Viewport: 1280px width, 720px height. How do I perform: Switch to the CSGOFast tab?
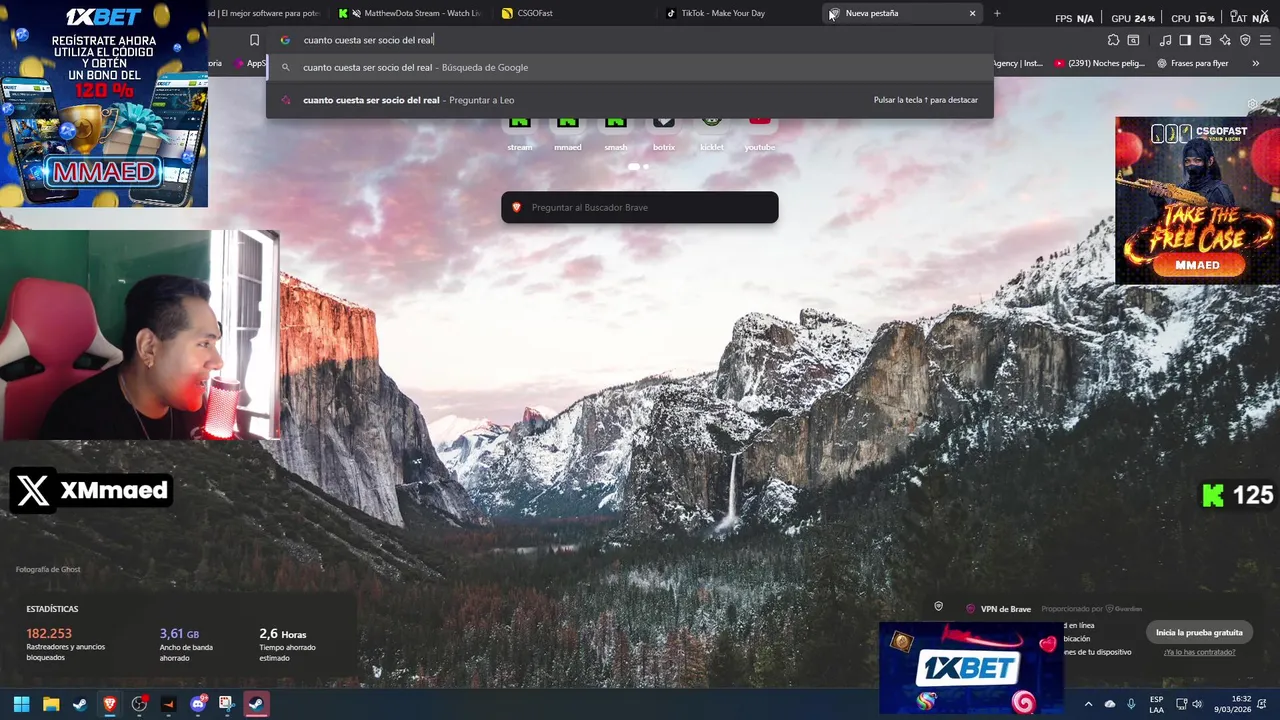(575, 13)
